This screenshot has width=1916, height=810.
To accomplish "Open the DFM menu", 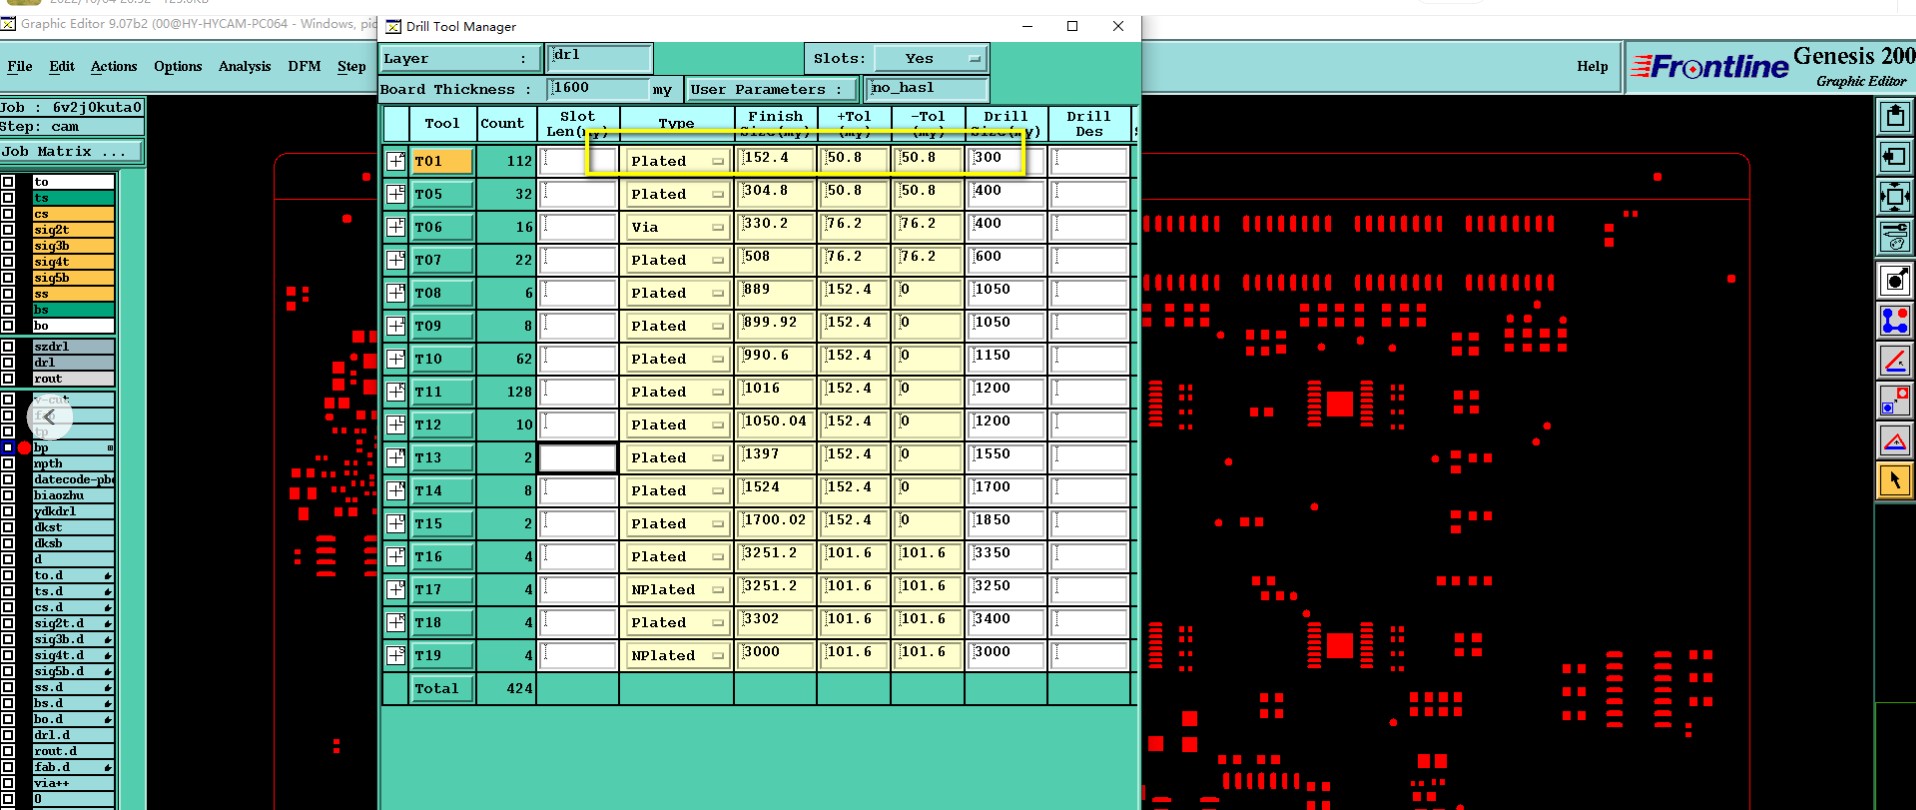I will pos(305,67).
